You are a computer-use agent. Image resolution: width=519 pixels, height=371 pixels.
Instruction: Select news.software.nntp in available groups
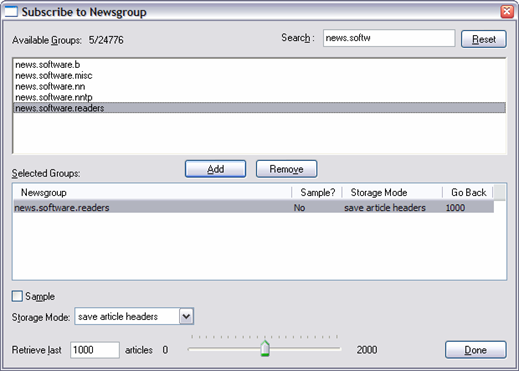[259, 97]
